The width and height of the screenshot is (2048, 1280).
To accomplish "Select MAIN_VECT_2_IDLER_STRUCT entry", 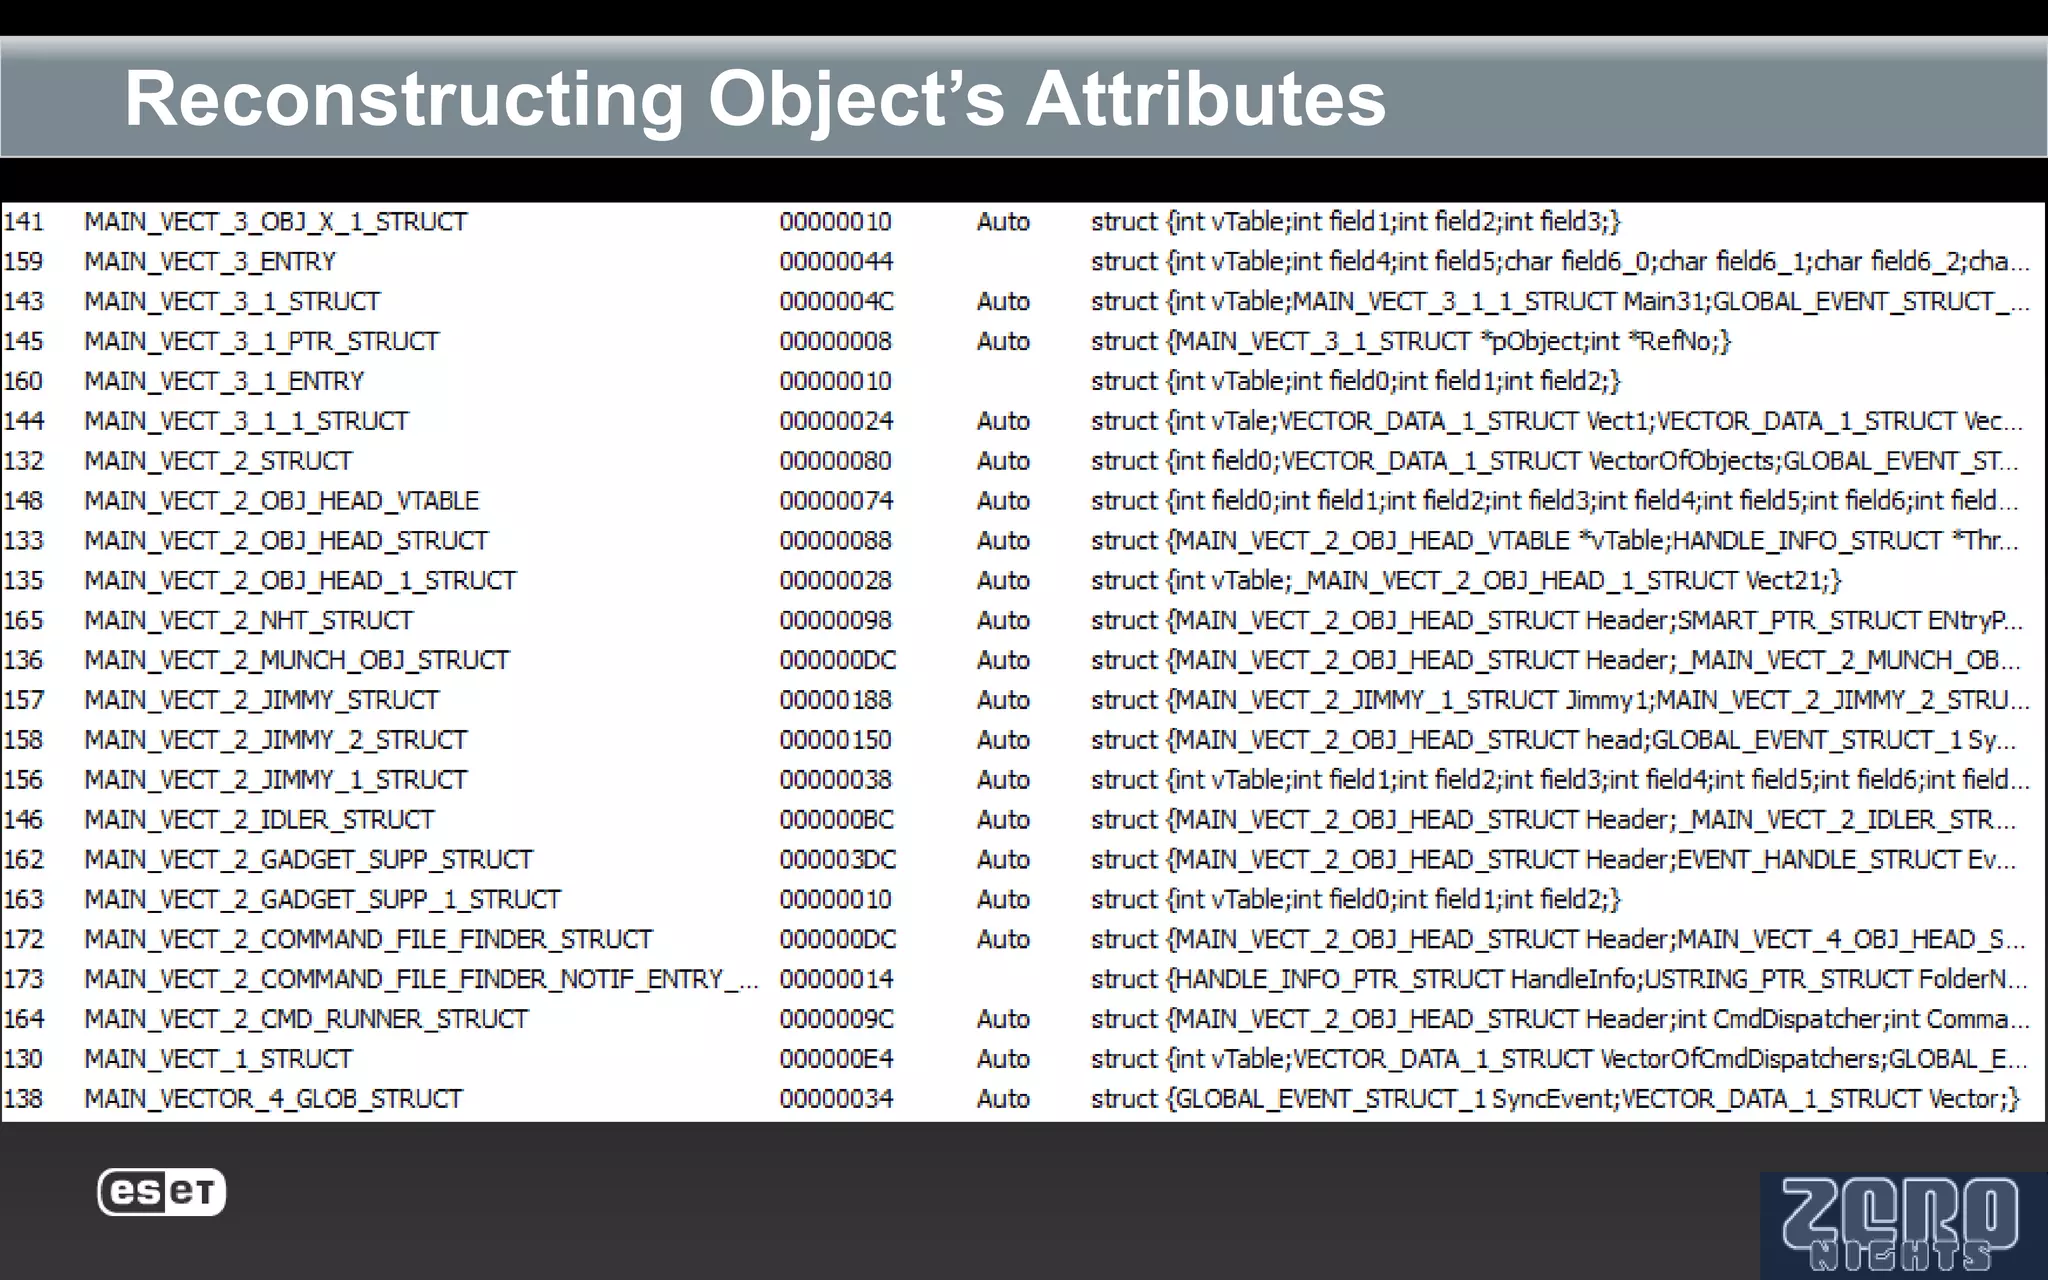I will (x=1022, y=819).
